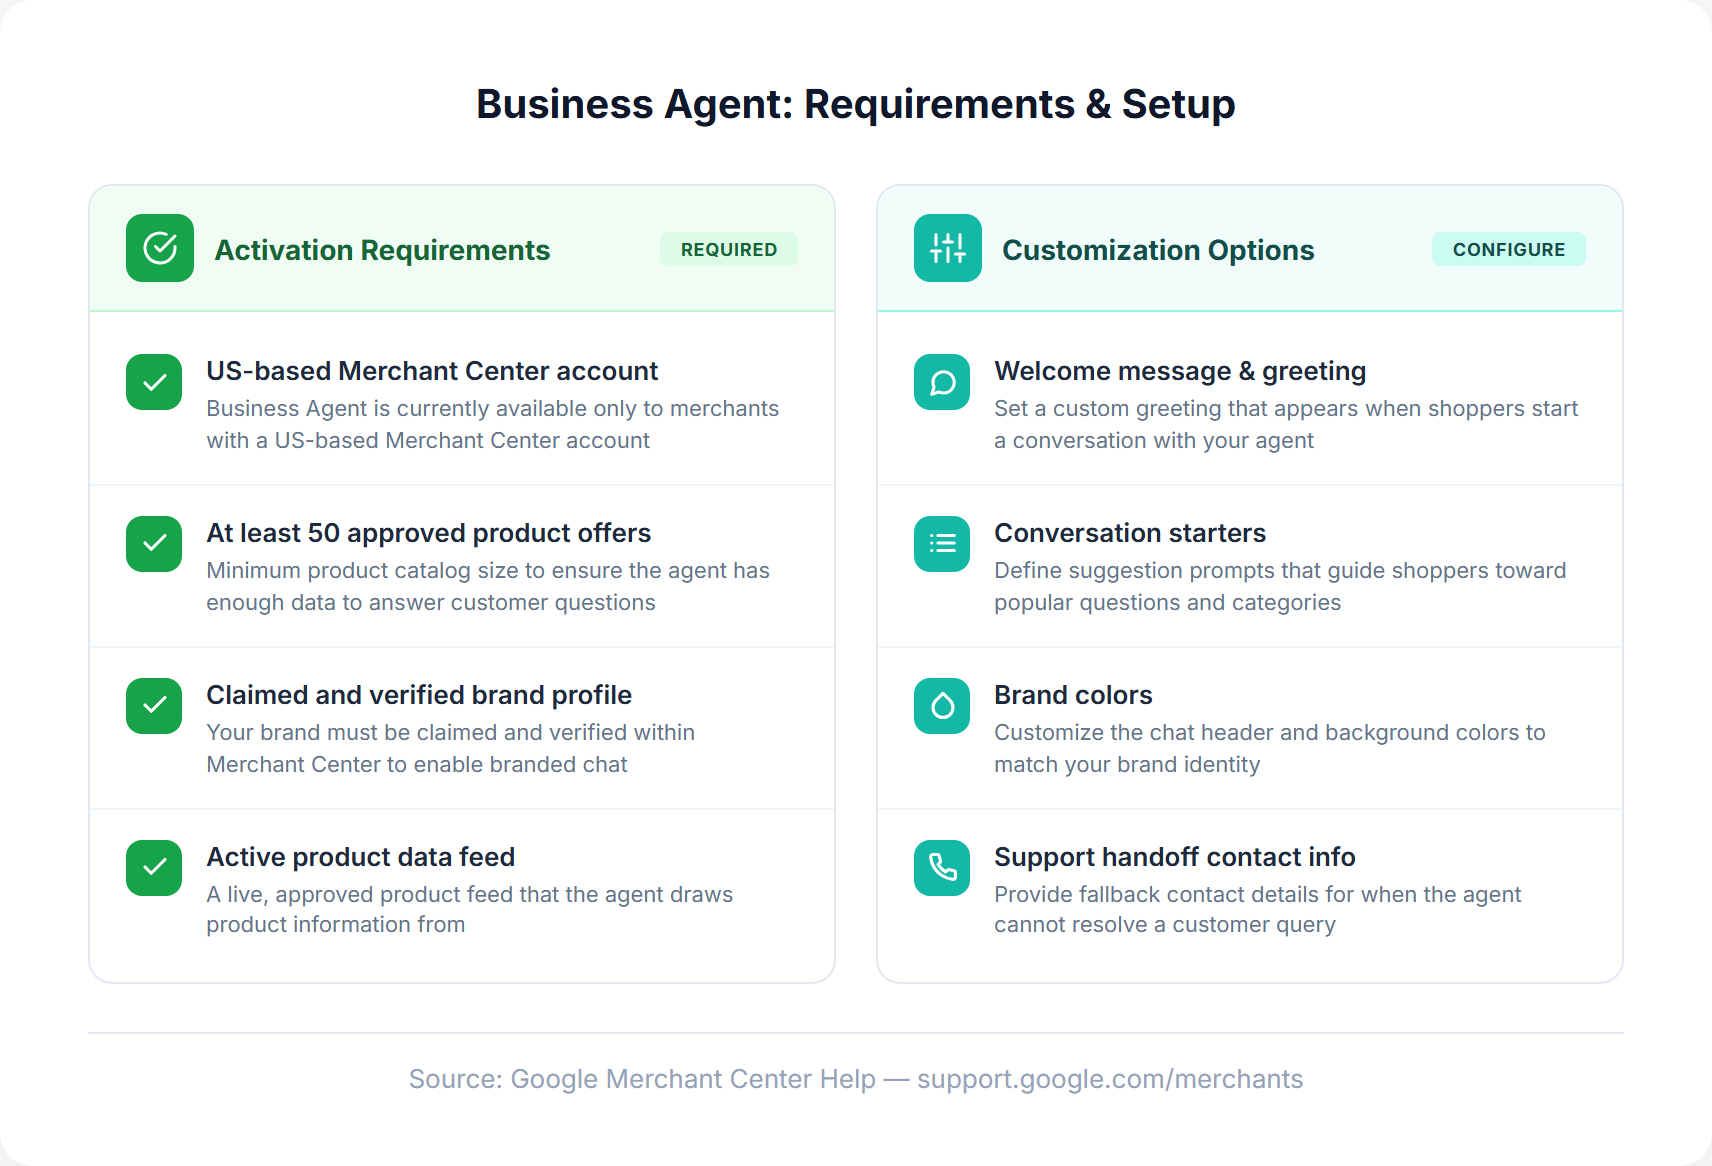Click the Activation Requirements circled checkmark icon
This screenshot has width=1712, height=1166.
(160, 248)
